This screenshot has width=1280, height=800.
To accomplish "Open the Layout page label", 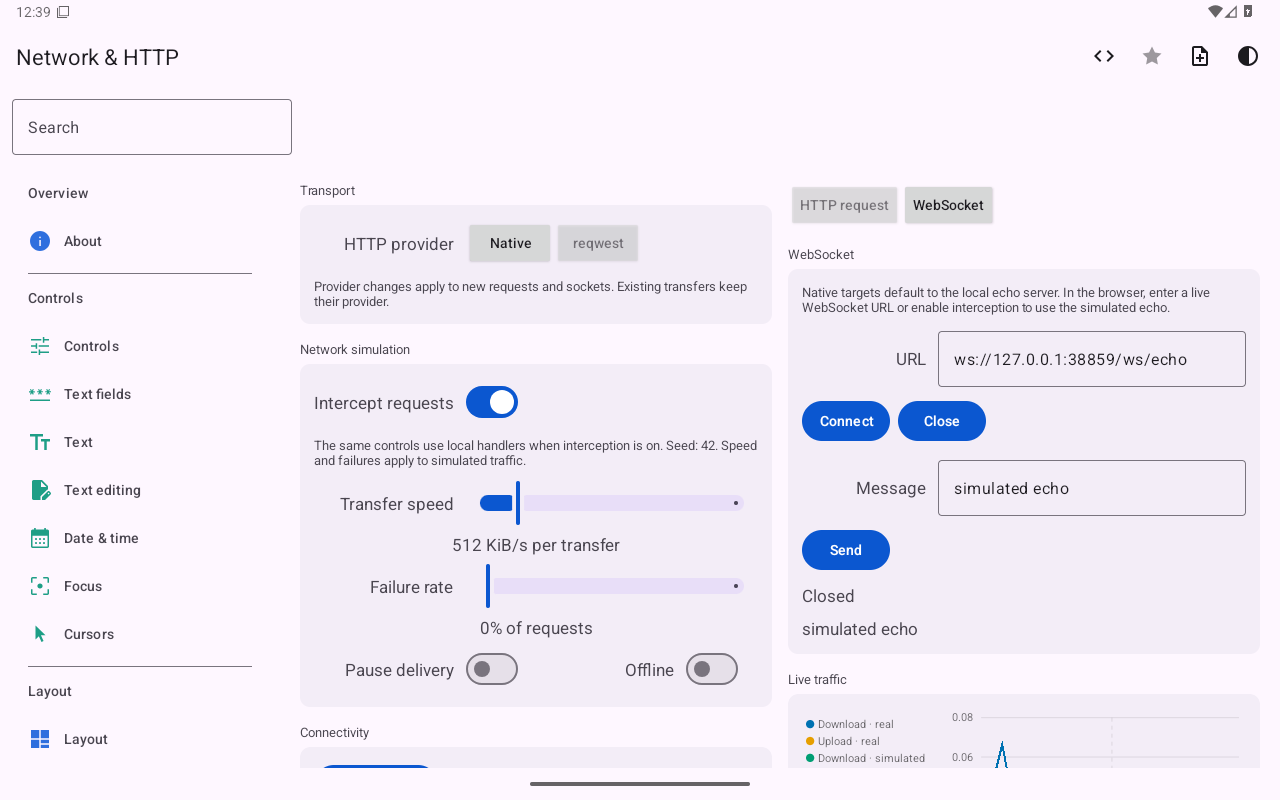I will click(86, 739).
